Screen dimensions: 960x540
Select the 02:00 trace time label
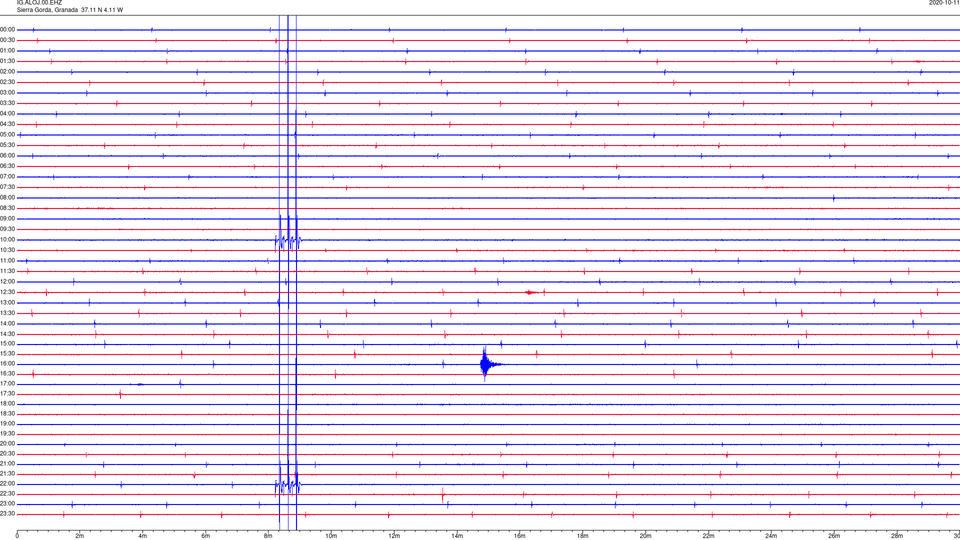7,72
